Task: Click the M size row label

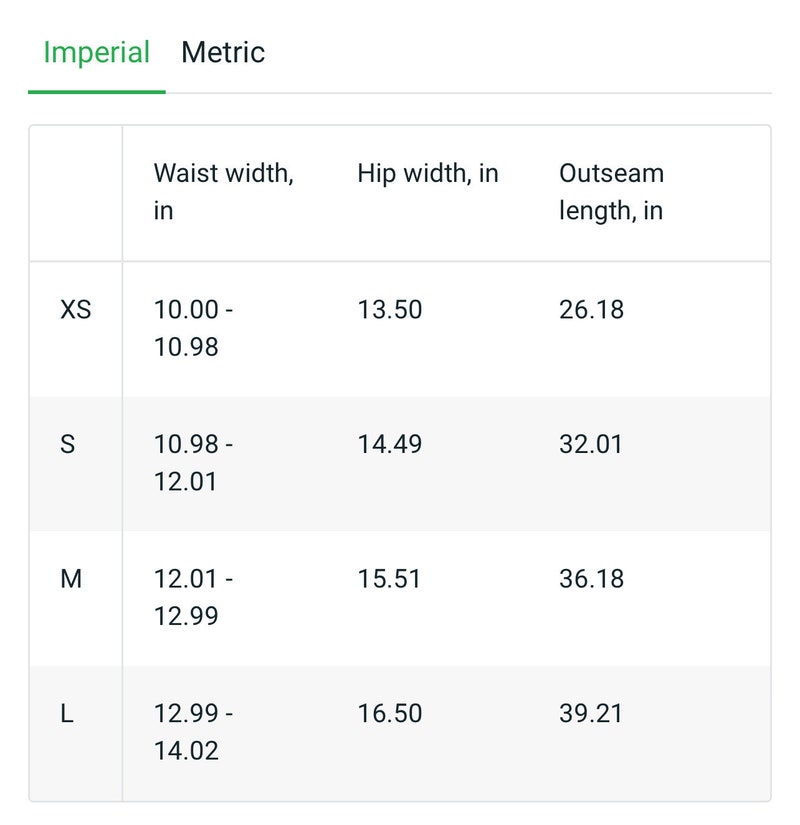Action: [x=71, y=579]
